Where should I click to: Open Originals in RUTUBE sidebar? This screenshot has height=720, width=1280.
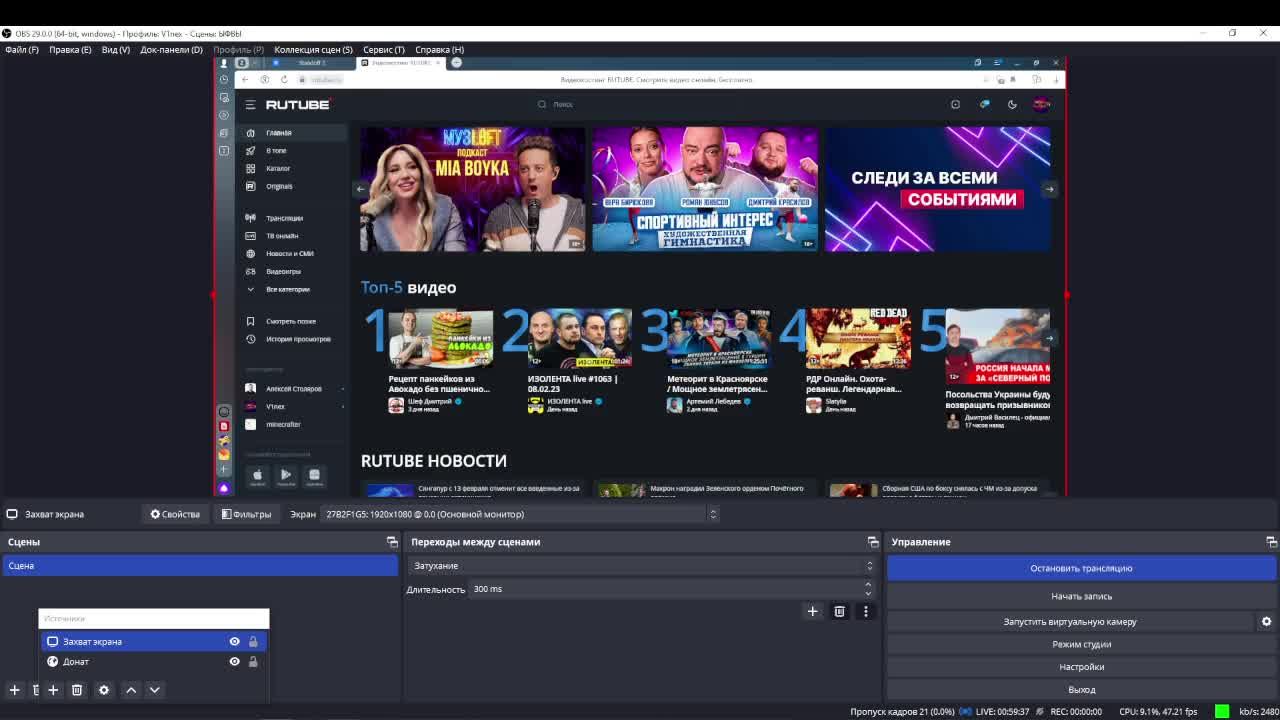pos(290,187)
